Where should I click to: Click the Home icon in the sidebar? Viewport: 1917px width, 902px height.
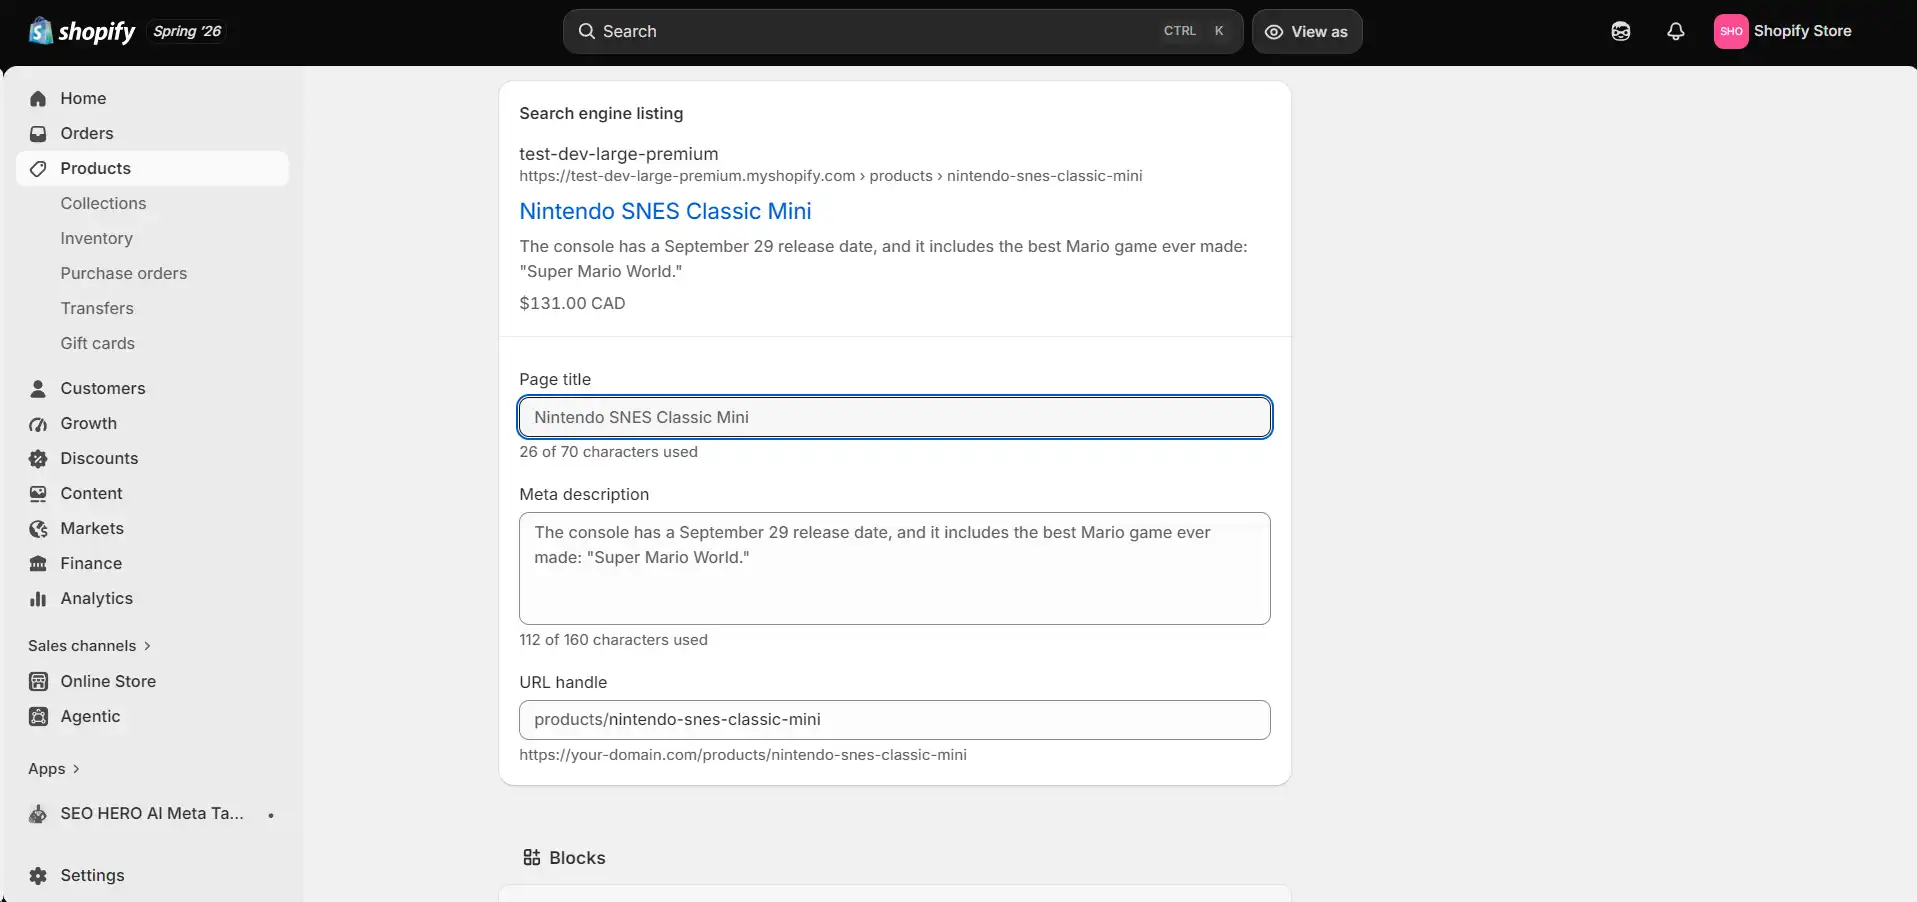38,98
